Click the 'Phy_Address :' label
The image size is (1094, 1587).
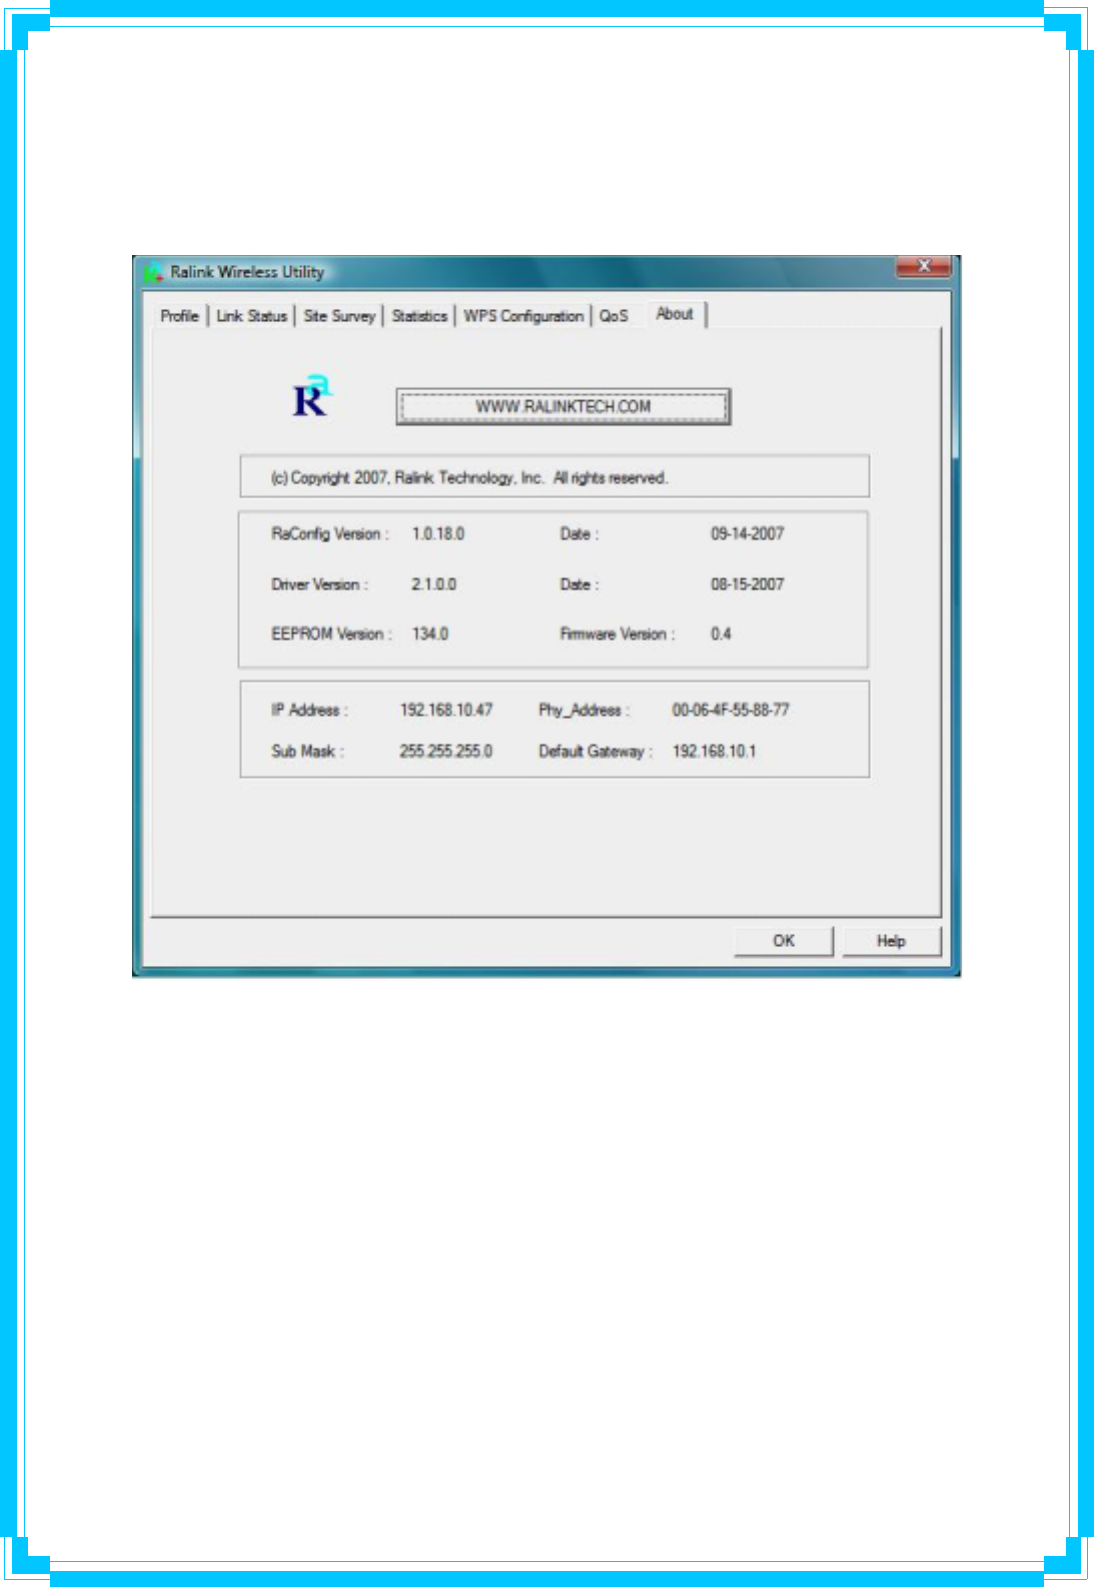(584, 710)
